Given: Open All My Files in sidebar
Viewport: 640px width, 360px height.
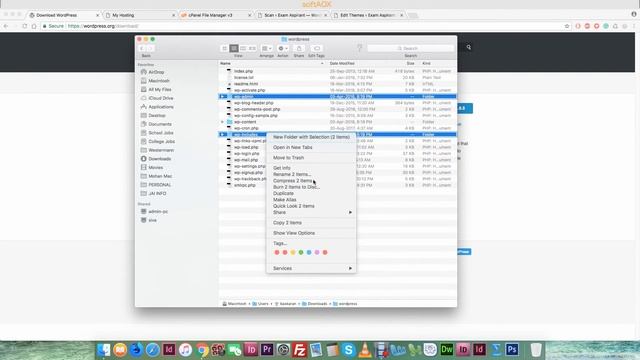Looking at the screenshot, I should (x=160, y=89).
